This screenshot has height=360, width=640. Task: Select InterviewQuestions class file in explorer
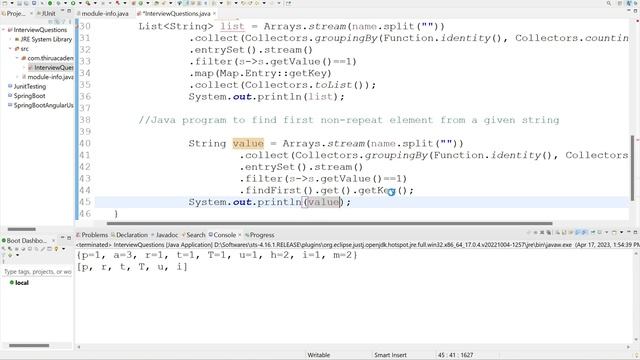pyautogui.click(x=51, y=67)
